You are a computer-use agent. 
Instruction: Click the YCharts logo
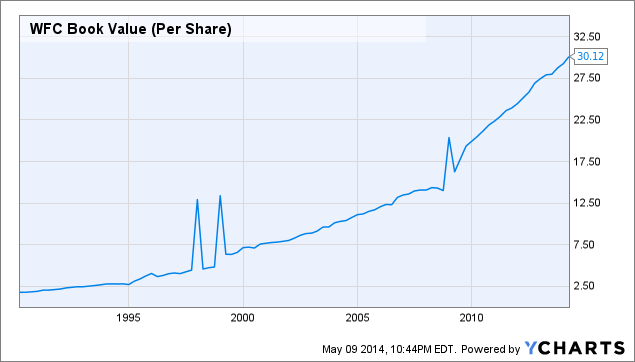tap(575, 348)
